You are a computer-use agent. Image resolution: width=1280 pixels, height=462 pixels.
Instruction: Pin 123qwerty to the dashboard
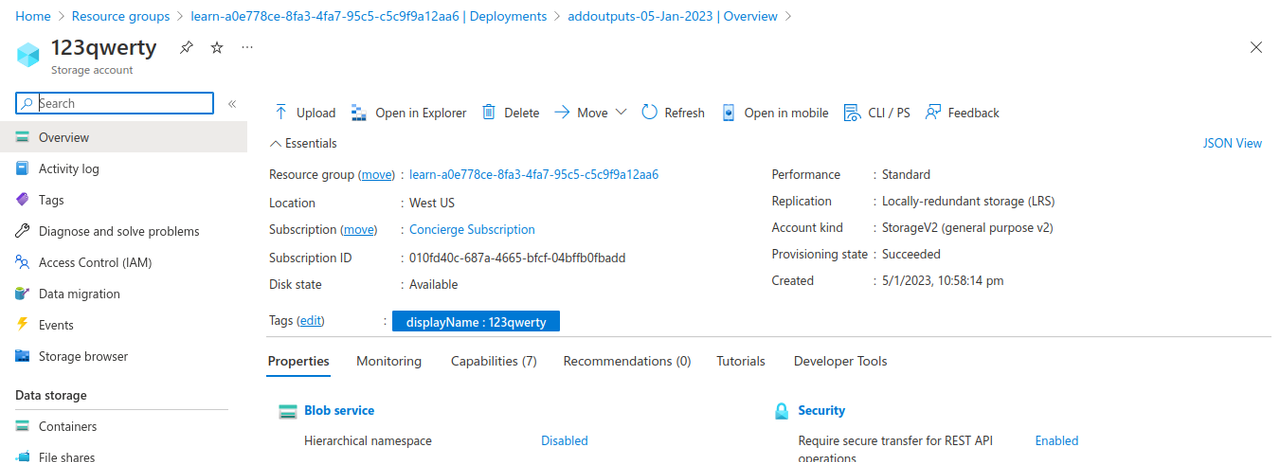pyautogui.click(x=186, y=47)
